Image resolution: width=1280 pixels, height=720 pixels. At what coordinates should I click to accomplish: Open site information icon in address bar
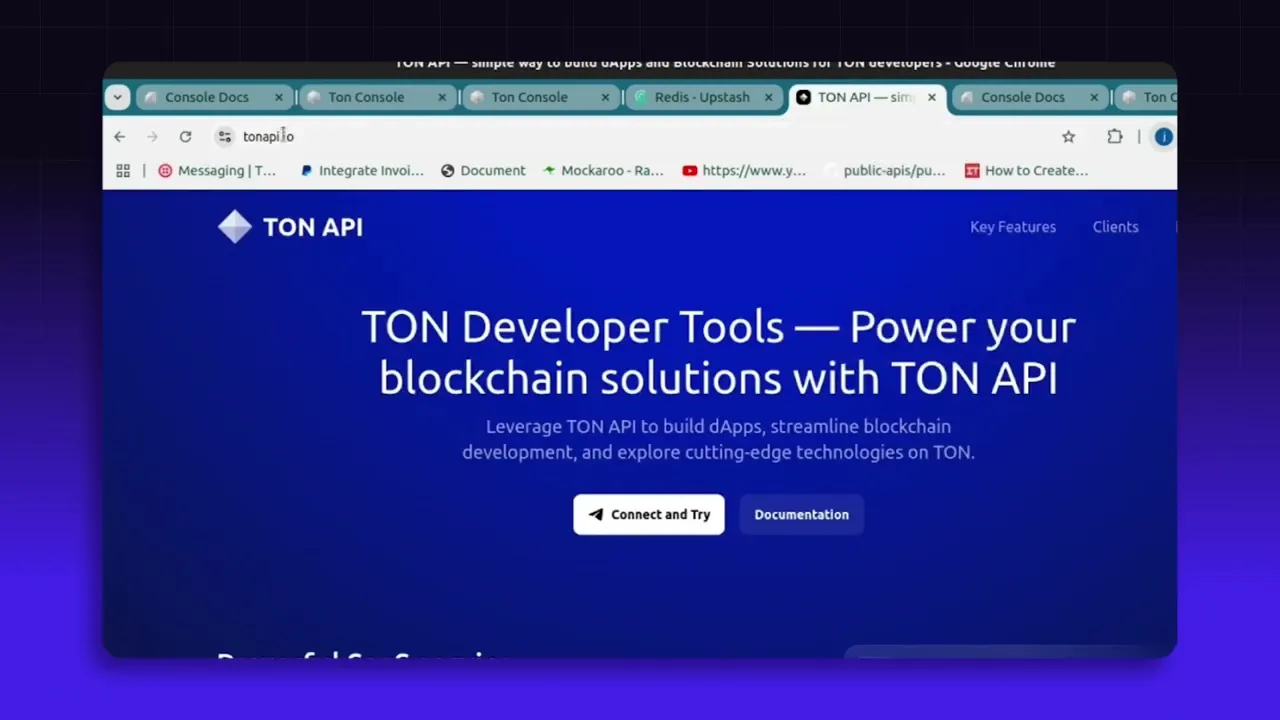(224, 136)
